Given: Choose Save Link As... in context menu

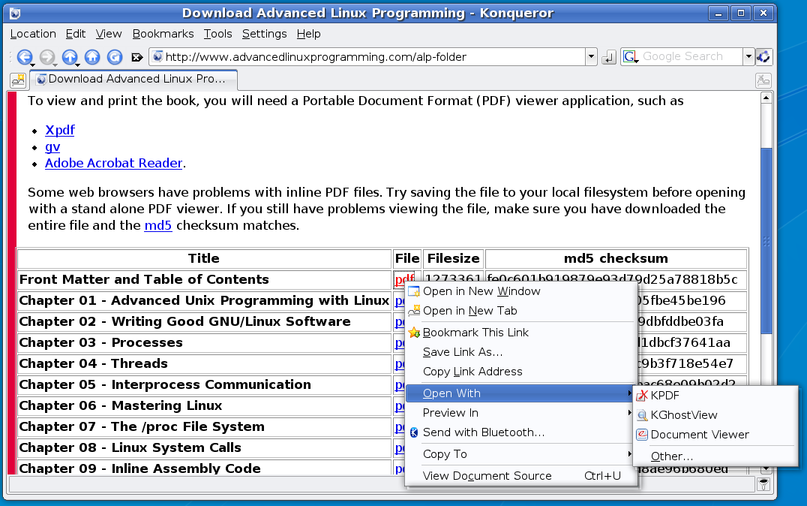Looking at the screenshot, I should pos(520,352).
